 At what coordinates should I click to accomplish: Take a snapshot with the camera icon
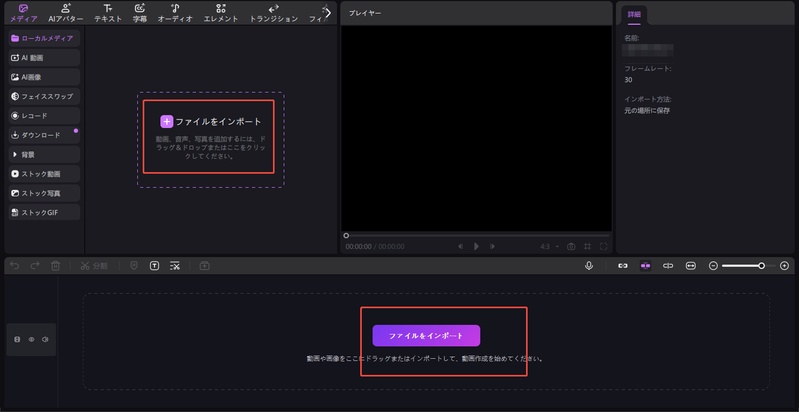pyautogui.click(x=571, y=246)
